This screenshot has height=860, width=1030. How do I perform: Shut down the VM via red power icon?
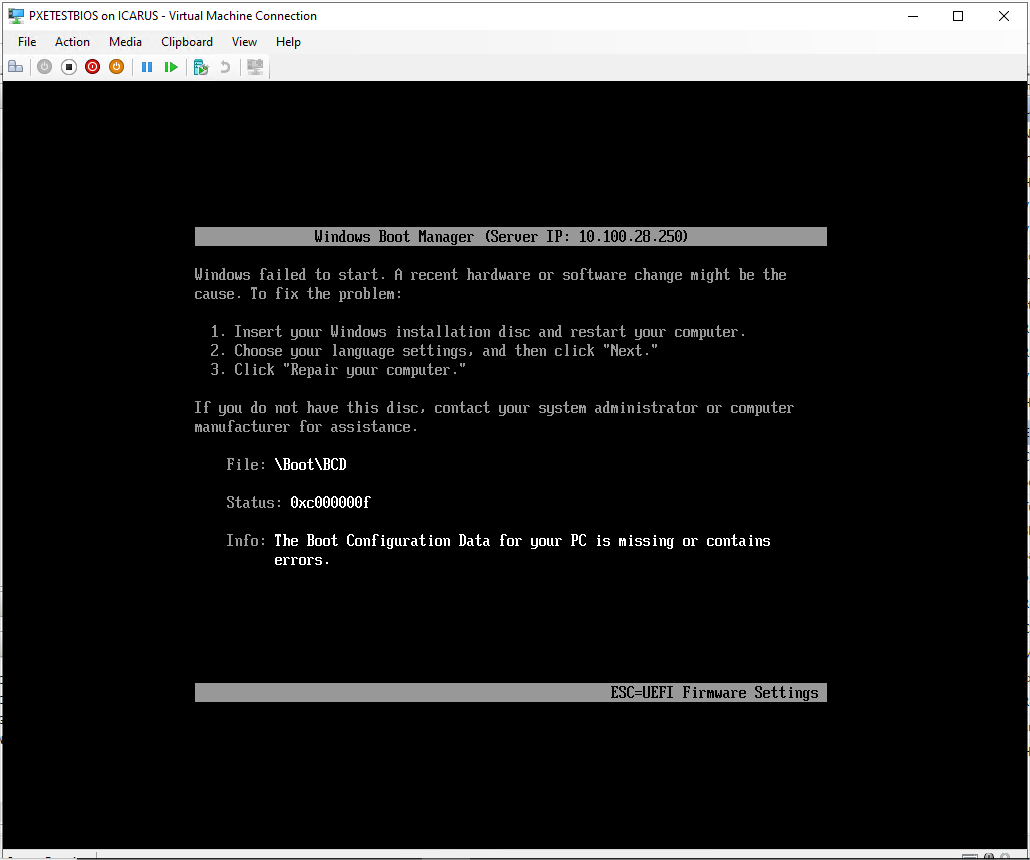click(93, 67)
